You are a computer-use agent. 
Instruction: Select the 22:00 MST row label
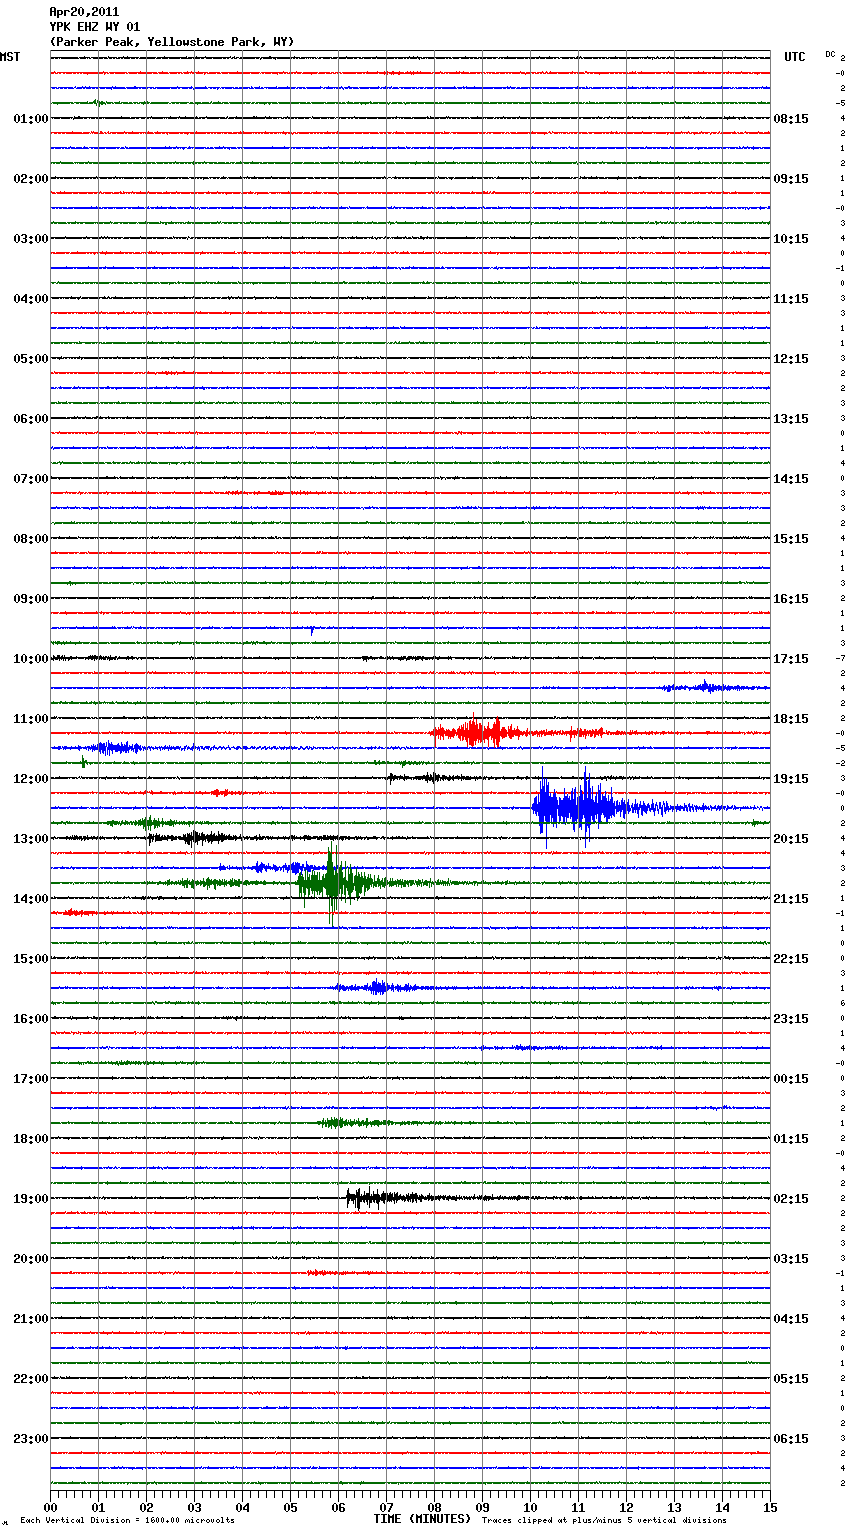click(x=31, y=1379)
